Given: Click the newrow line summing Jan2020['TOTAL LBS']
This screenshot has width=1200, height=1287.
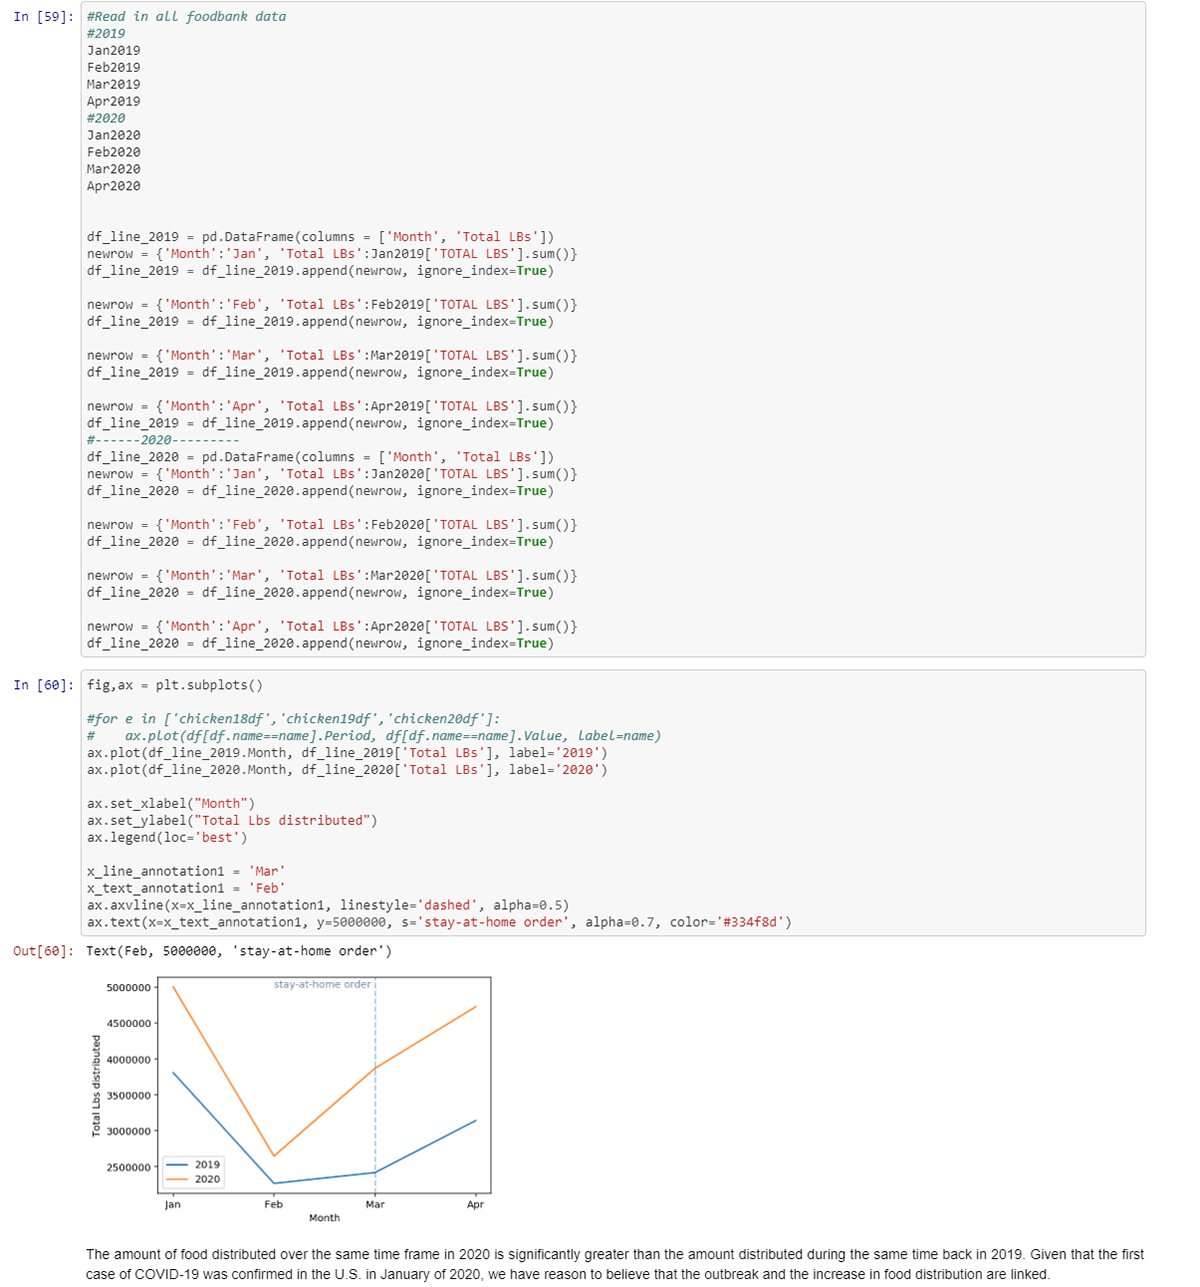Looking at the screenshot, I should 332,474.
